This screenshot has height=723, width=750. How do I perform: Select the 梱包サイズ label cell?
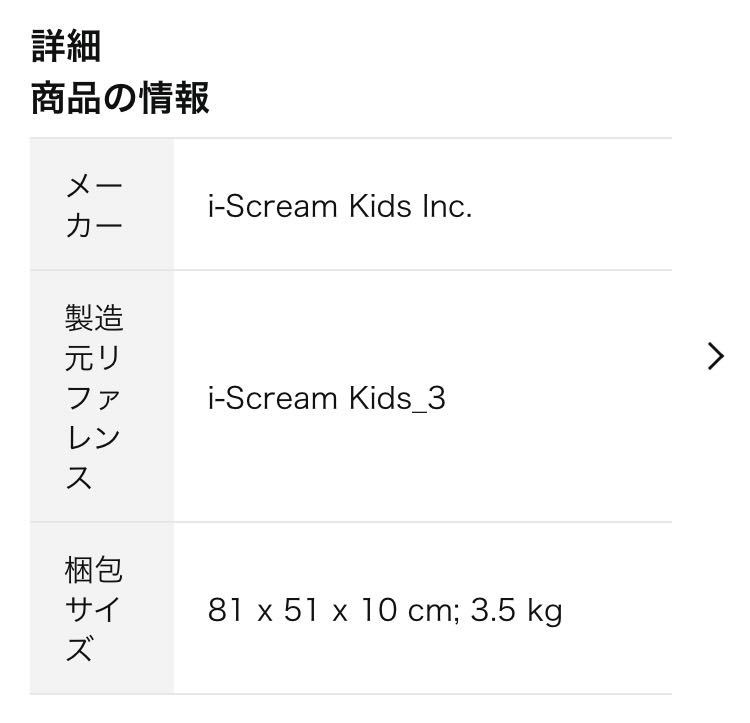pos(95,609)
